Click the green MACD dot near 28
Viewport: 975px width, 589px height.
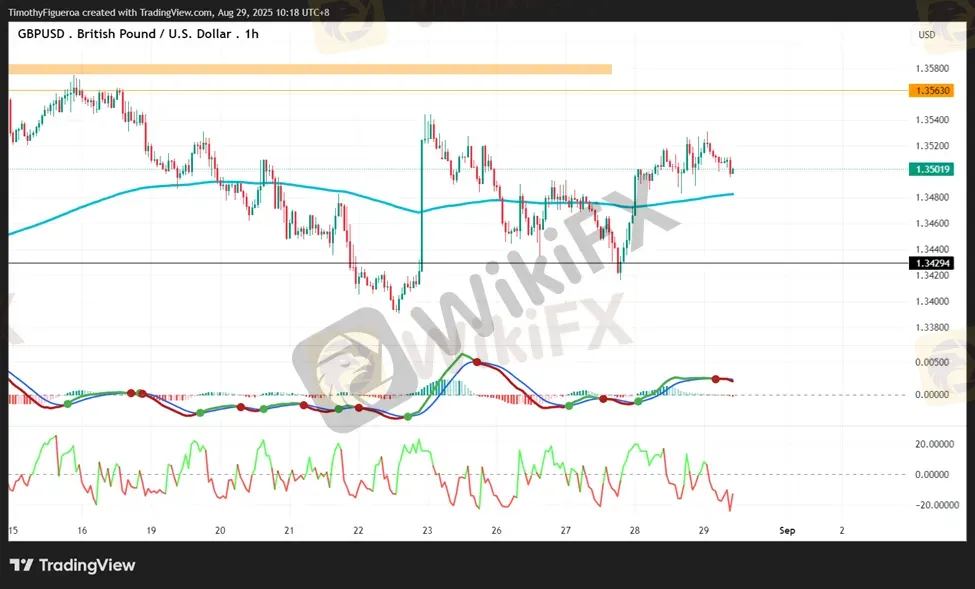638,401
